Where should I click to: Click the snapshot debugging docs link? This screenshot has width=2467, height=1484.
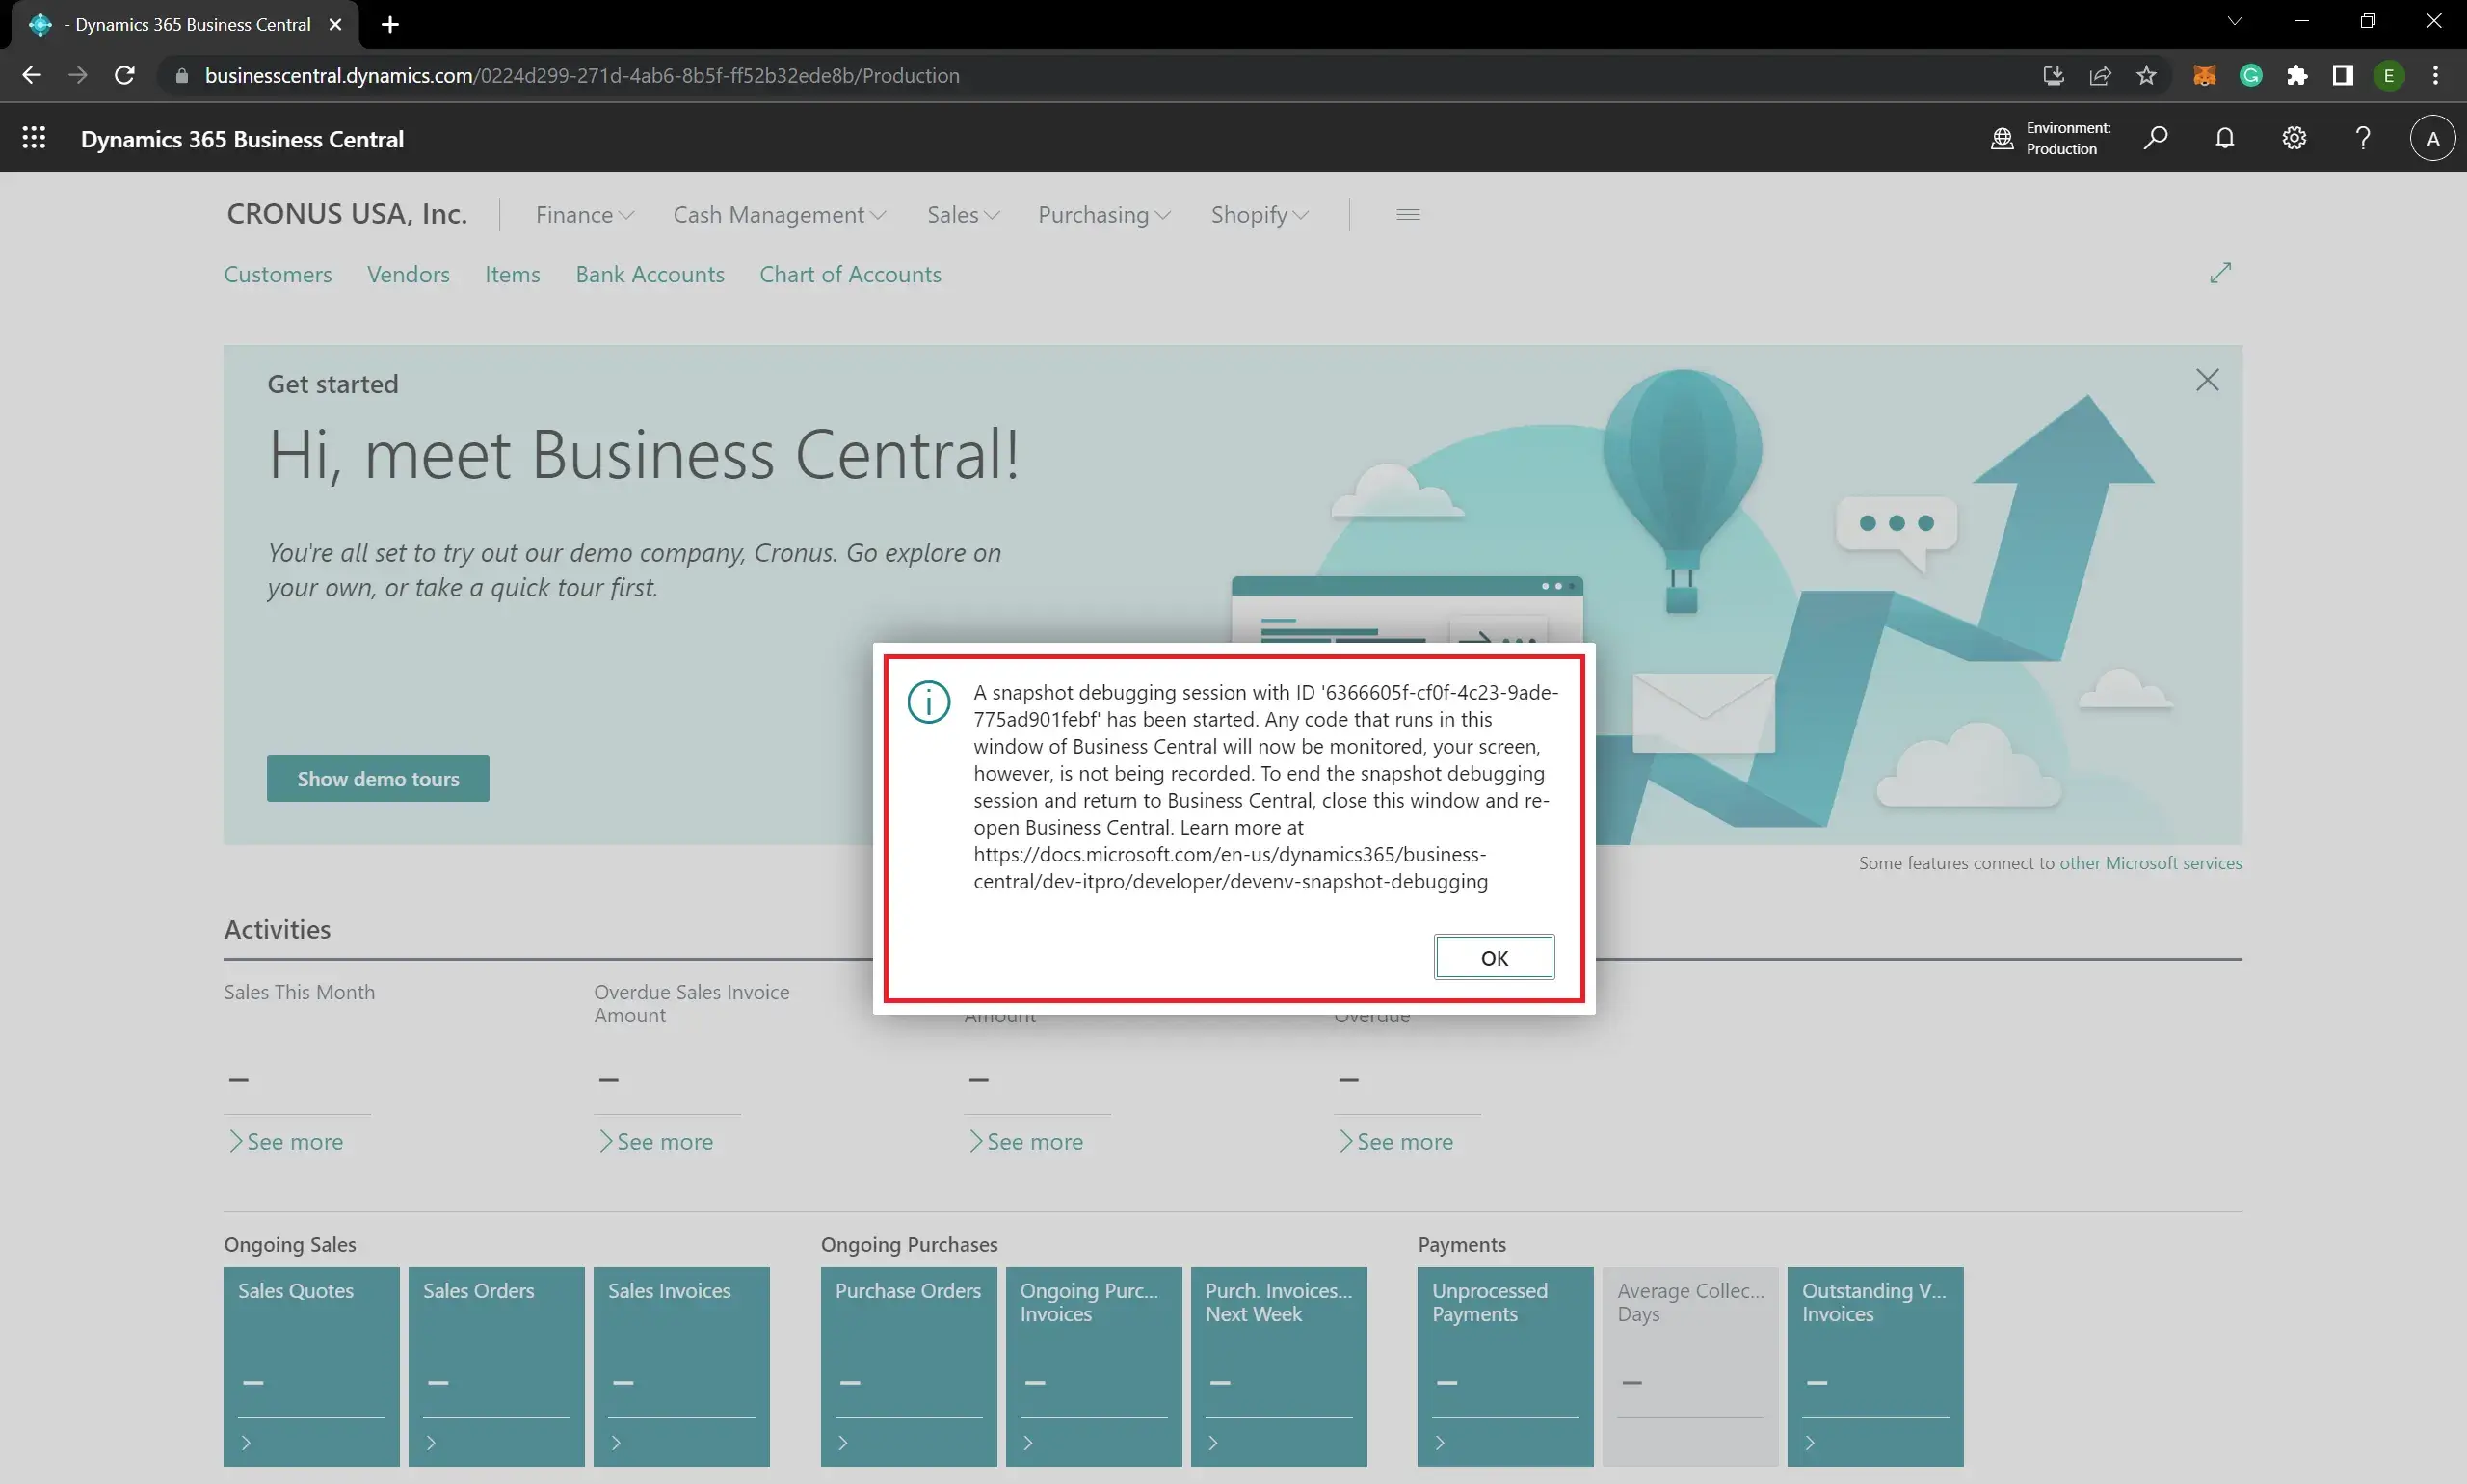tap(1230, 867)
